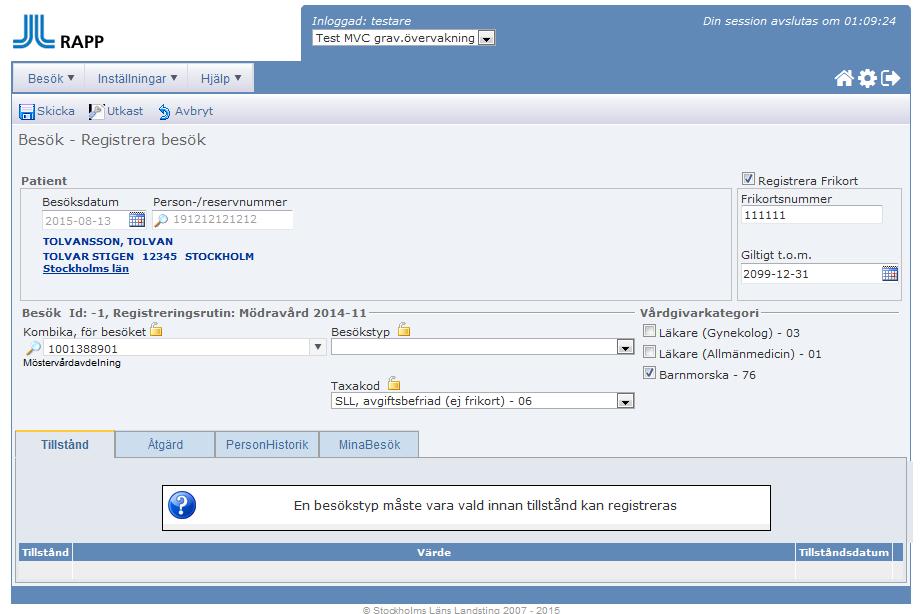921x614 pixels.
Task: Open the Besöksdatum calendar picker
Action: pos(137,220)
